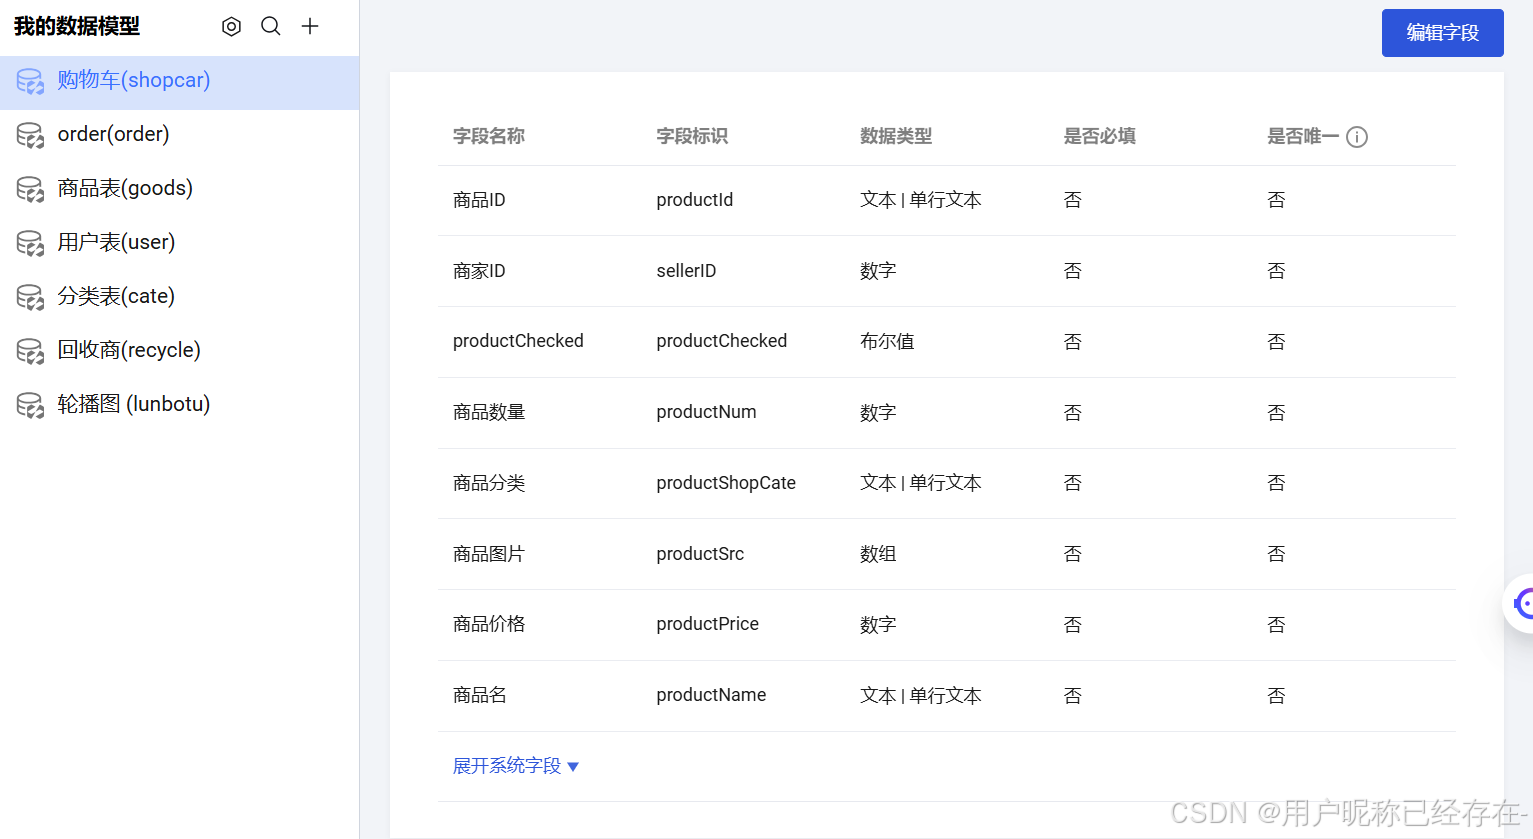The width and height of the screenshot is (1533, 839).
Task: Click the 字段标识 column header
Action: coord(692,136)
